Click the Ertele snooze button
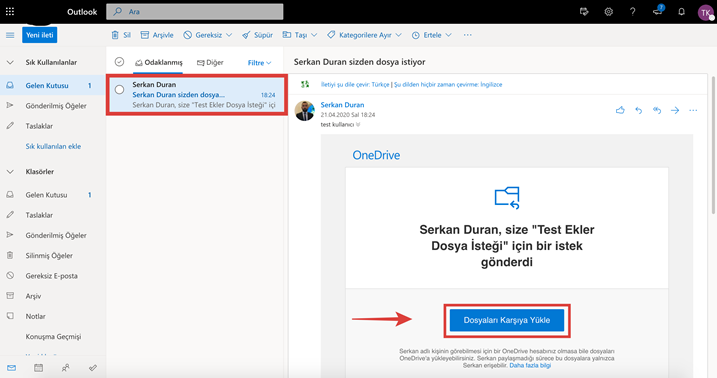717x378 pixels. click(x=426, y=35)
